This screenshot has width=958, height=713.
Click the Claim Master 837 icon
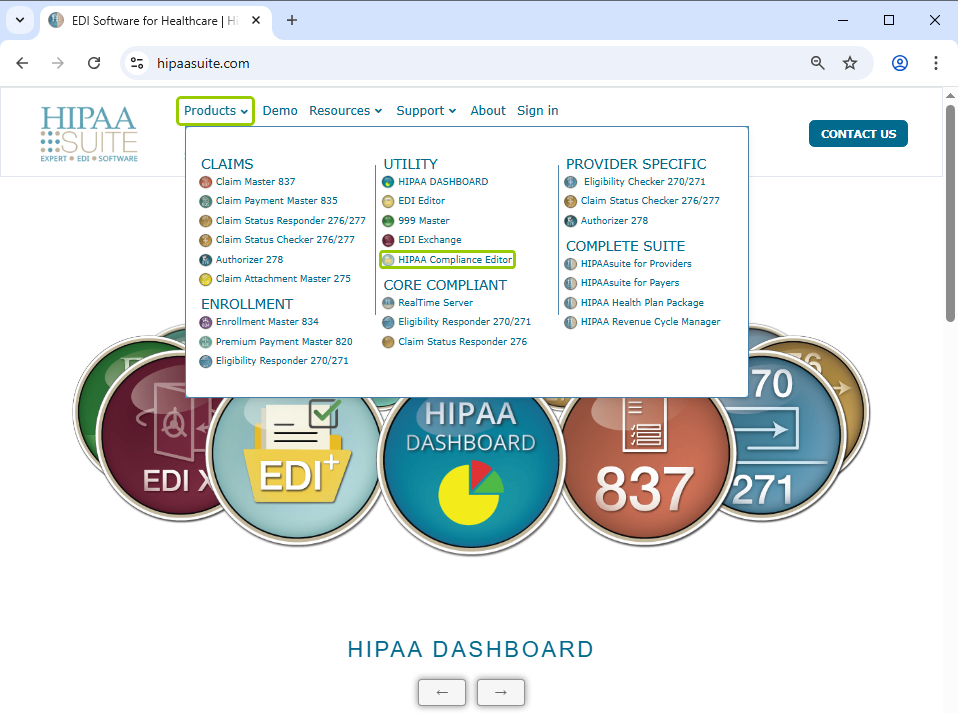(x=206, y=182)
